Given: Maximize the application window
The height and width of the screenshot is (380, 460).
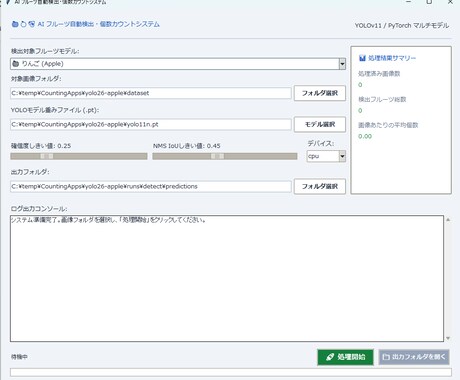Looking at the screenshot, I should [429, 2].
